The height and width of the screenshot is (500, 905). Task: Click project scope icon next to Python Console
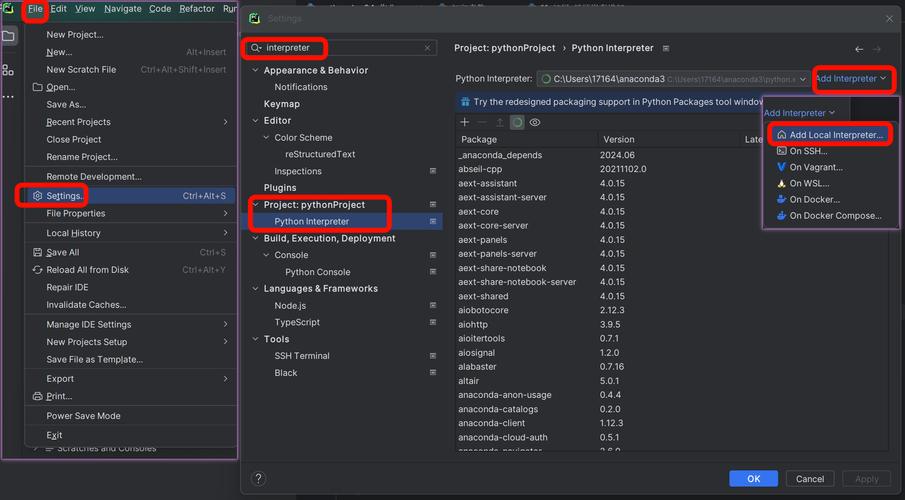pyautogui.click(x=433, y=271)
